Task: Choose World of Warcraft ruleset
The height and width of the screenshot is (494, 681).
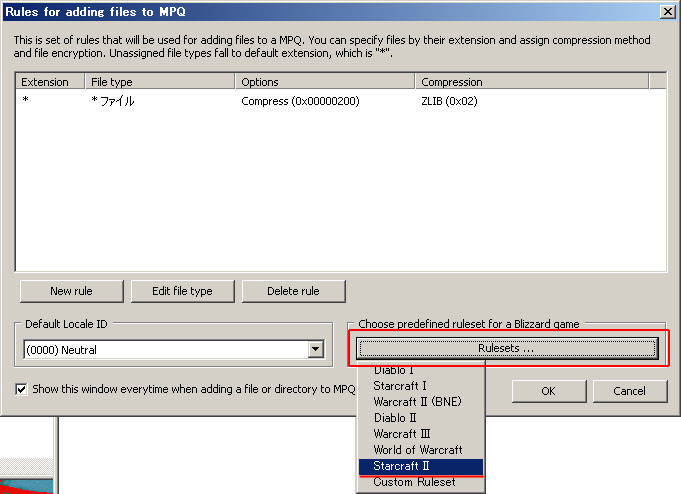Action: [420, 450]
